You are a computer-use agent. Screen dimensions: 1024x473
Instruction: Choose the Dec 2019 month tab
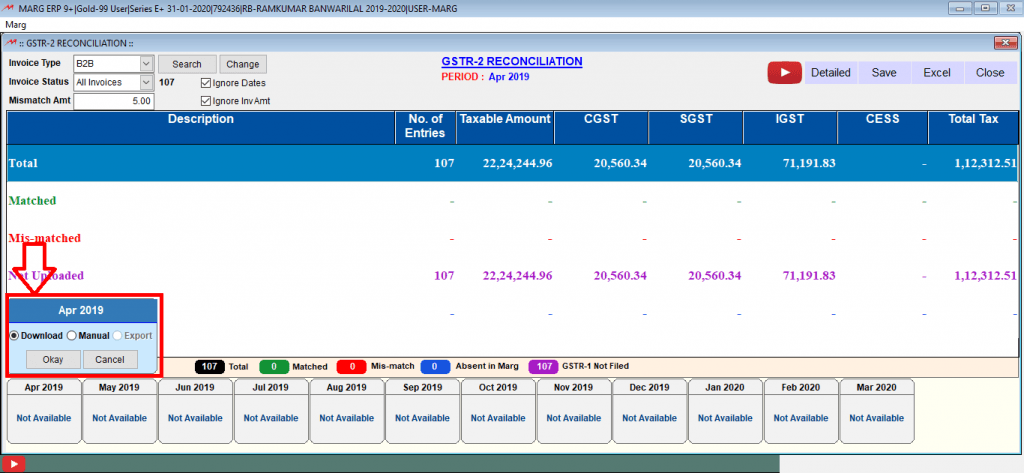650,410
